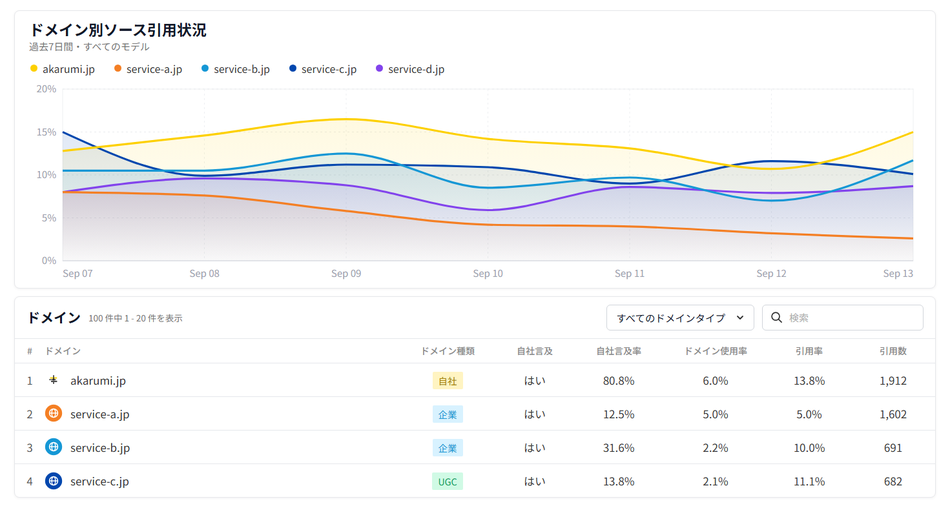This screenshot has width=950, height=508.
Task: Click the Sep 11 x-axis label
Action: 629,273
